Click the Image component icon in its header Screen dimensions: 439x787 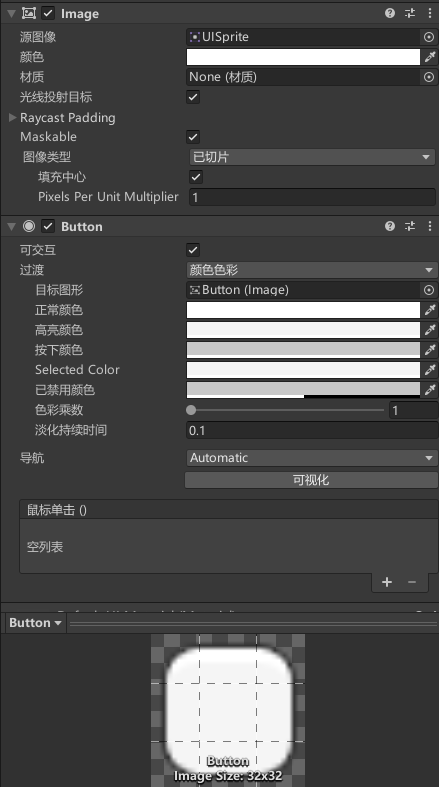[29, 13]
